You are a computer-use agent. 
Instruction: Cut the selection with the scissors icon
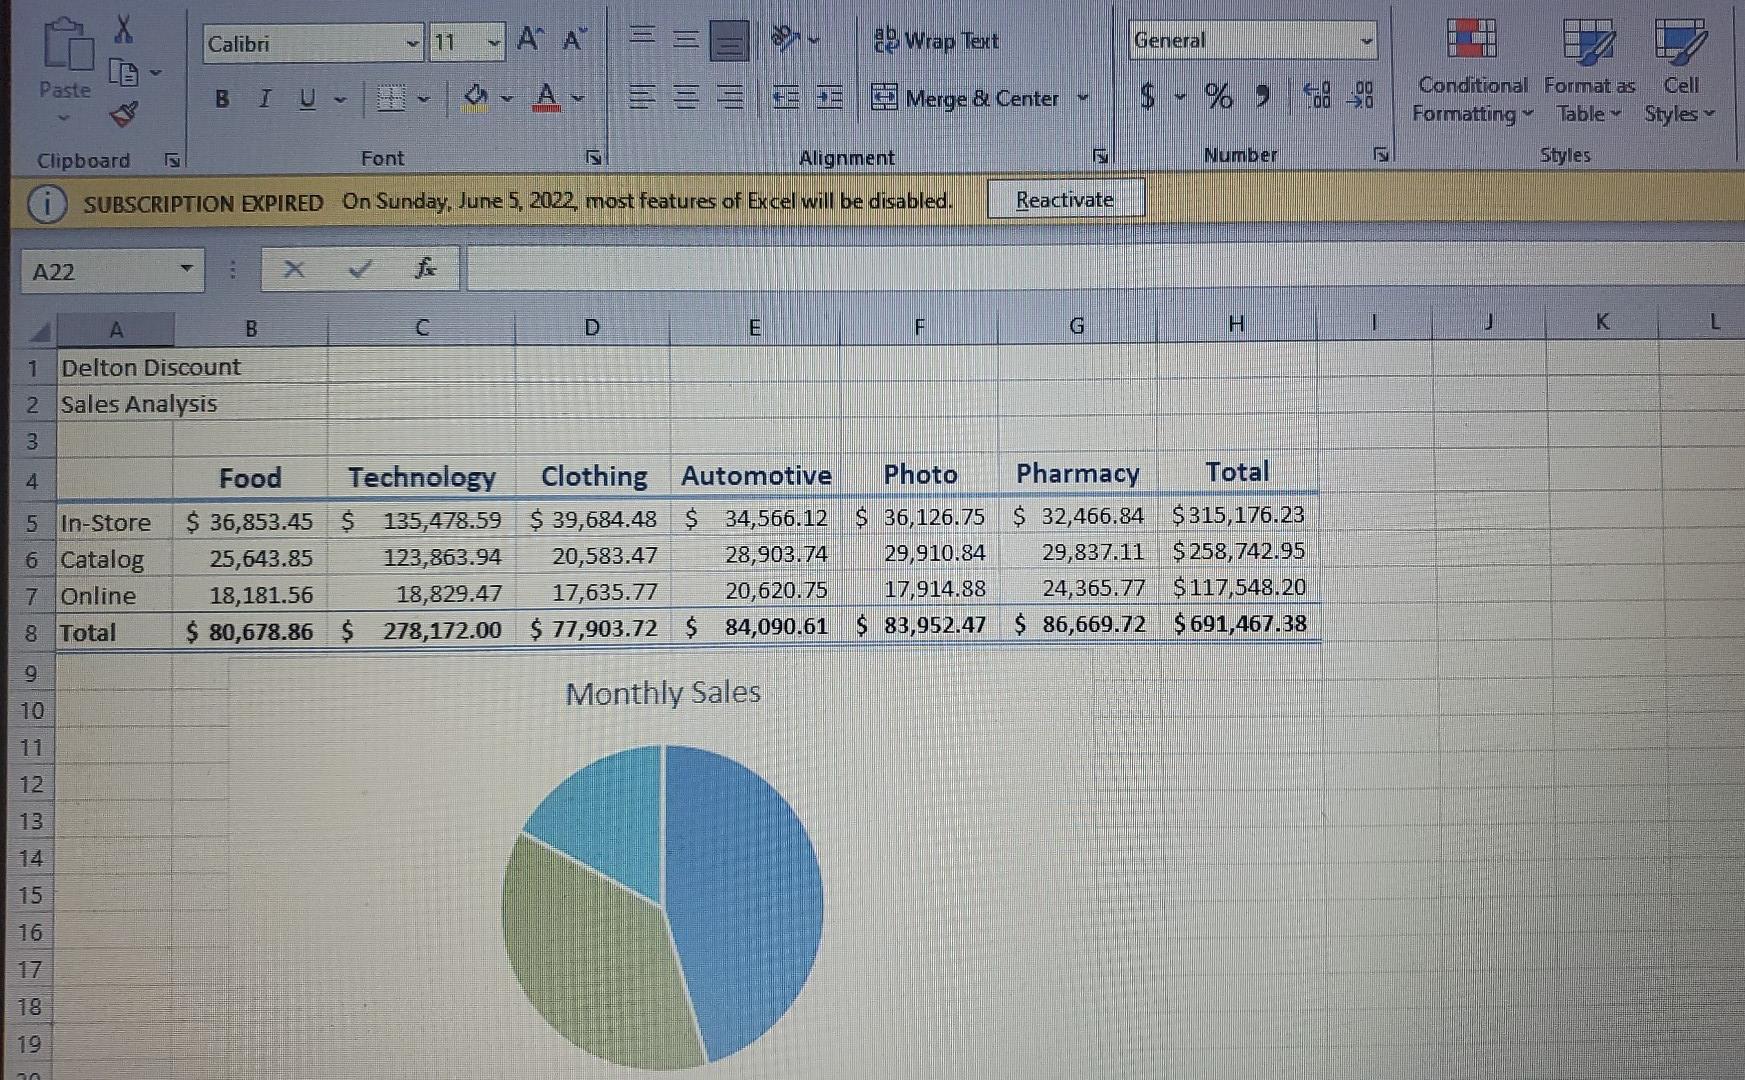tap(123, 28)
